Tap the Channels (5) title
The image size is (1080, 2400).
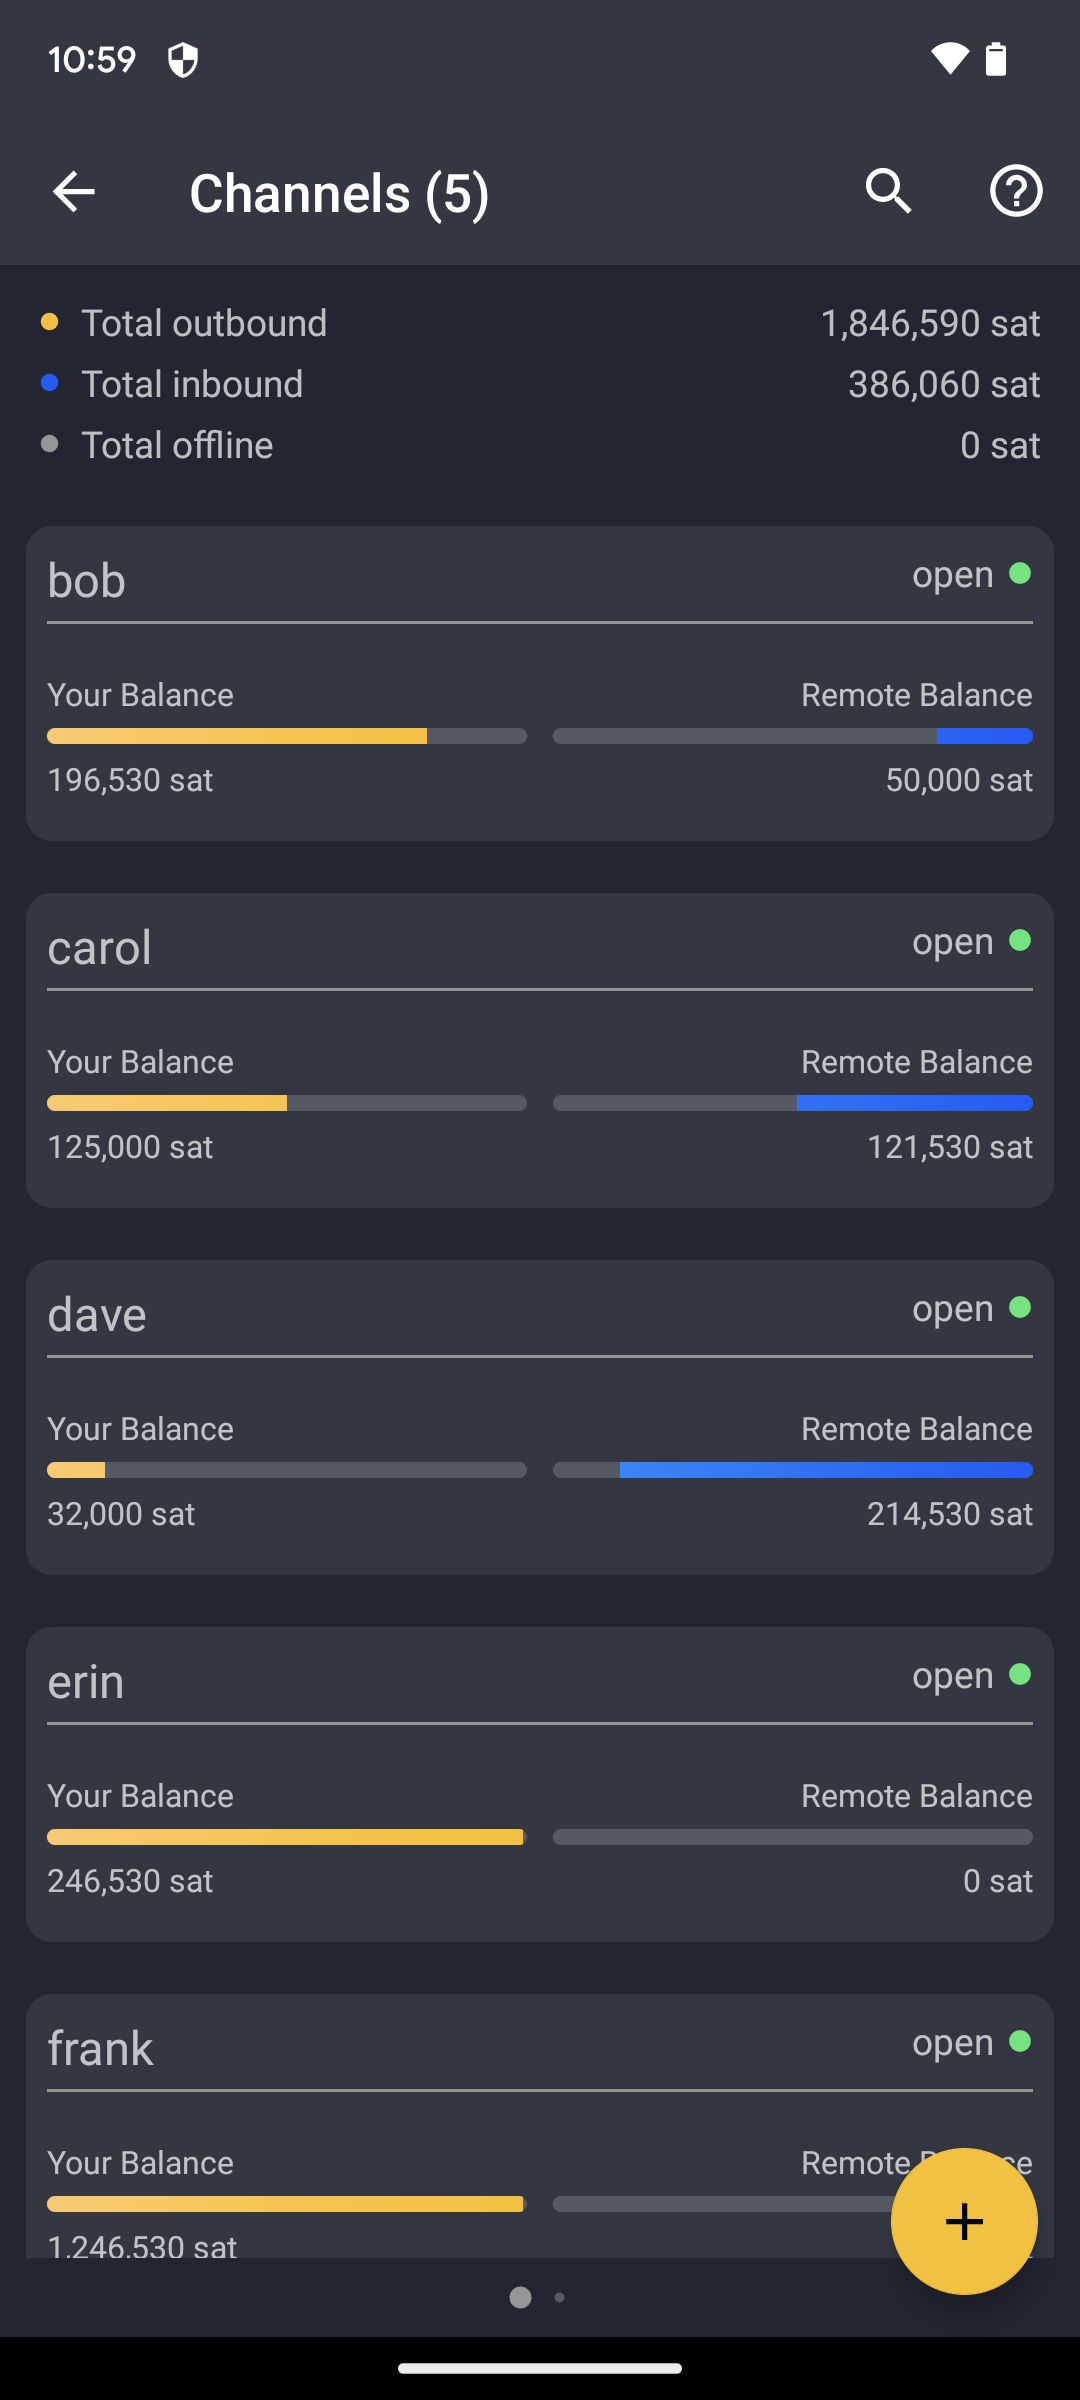point(339,193)
